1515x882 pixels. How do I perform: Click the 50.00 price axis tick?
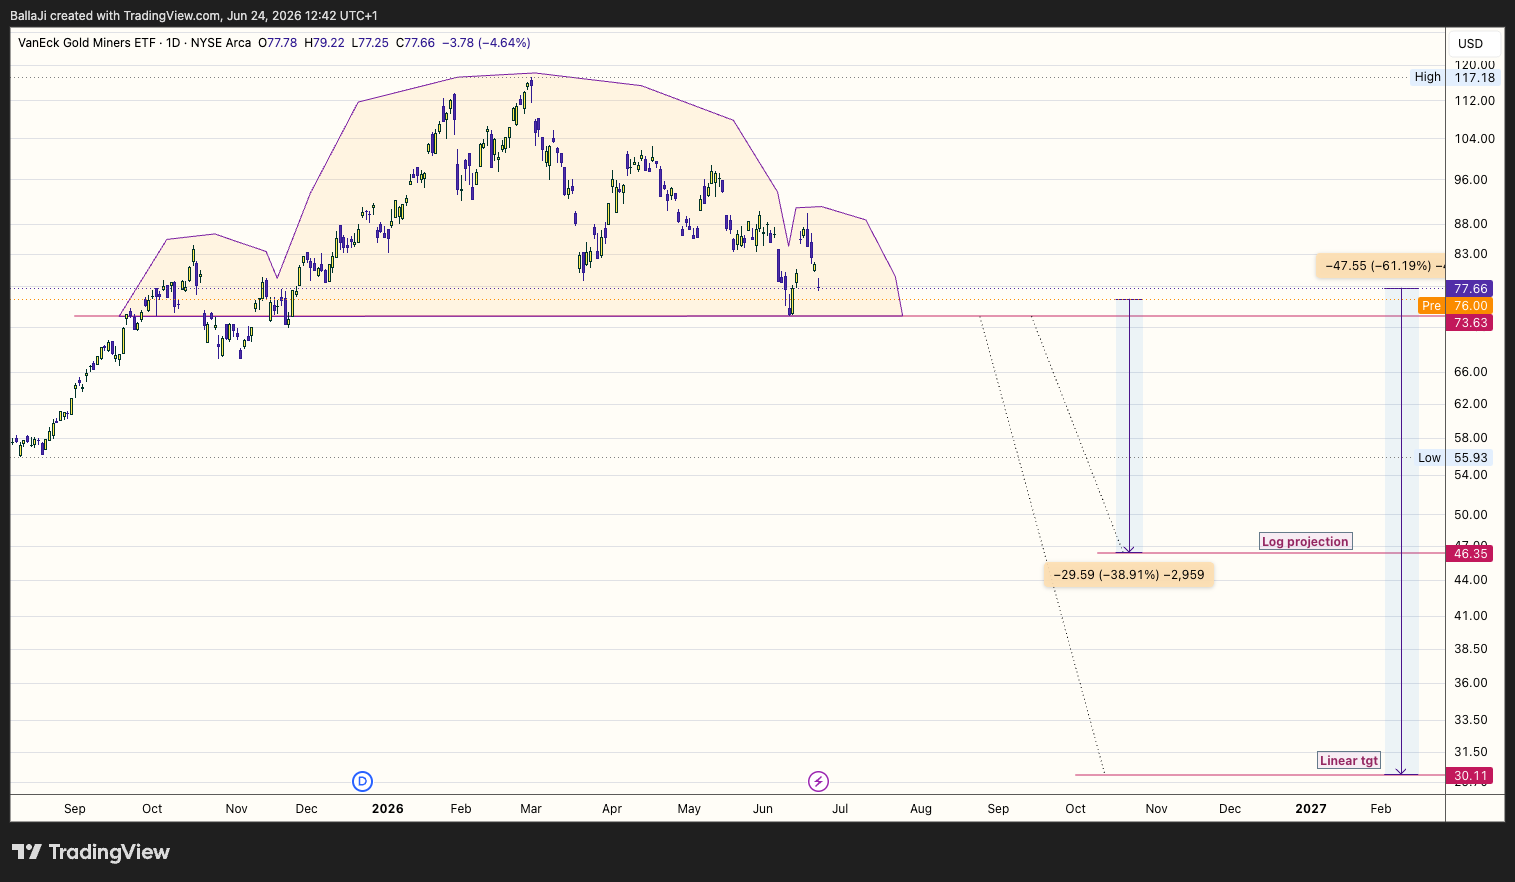[x=1471, y=515]
